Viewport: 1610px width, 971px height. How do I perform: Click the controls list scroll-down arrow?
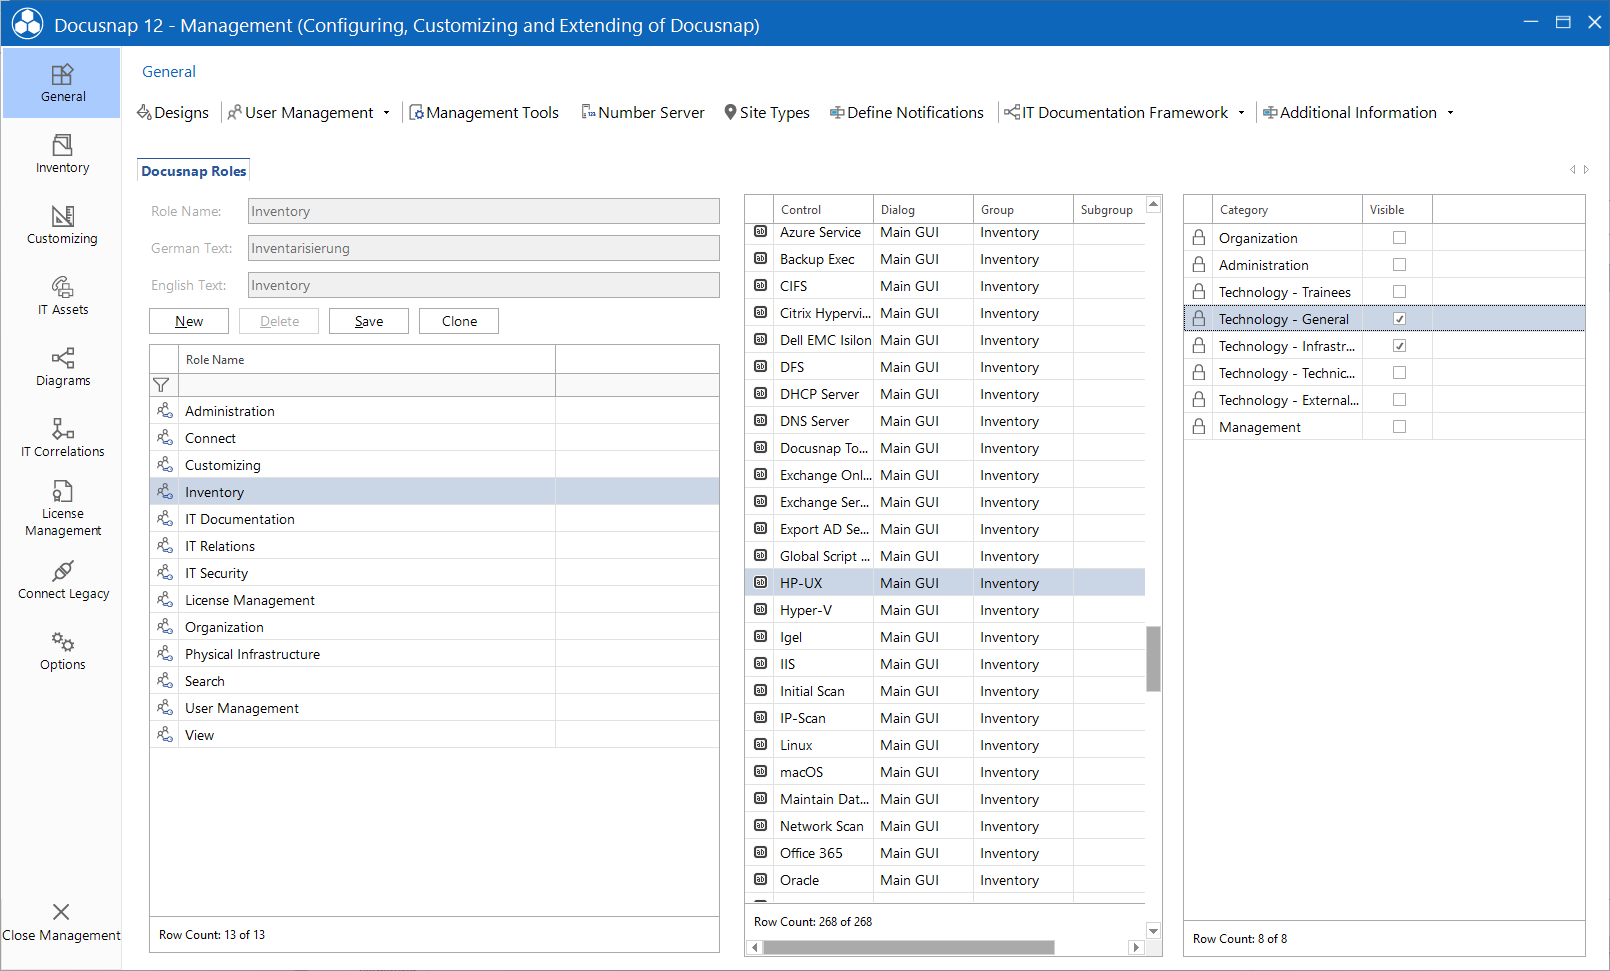[1153, 930]
